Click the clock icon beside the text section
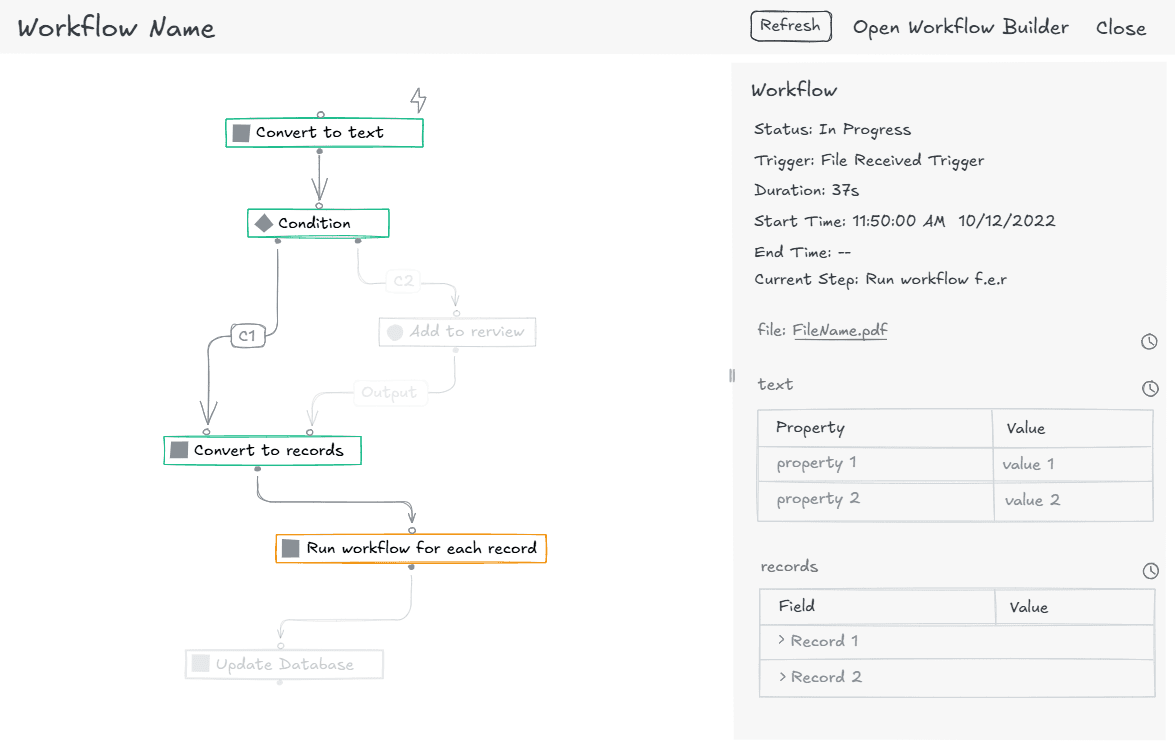This screenshot has width=1175, height=745. [1150, 389]
